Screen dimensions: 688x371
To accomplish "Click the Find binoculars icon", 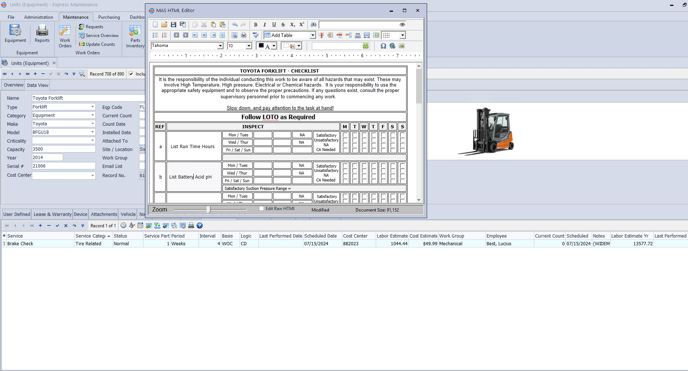I will coord(313,25).
